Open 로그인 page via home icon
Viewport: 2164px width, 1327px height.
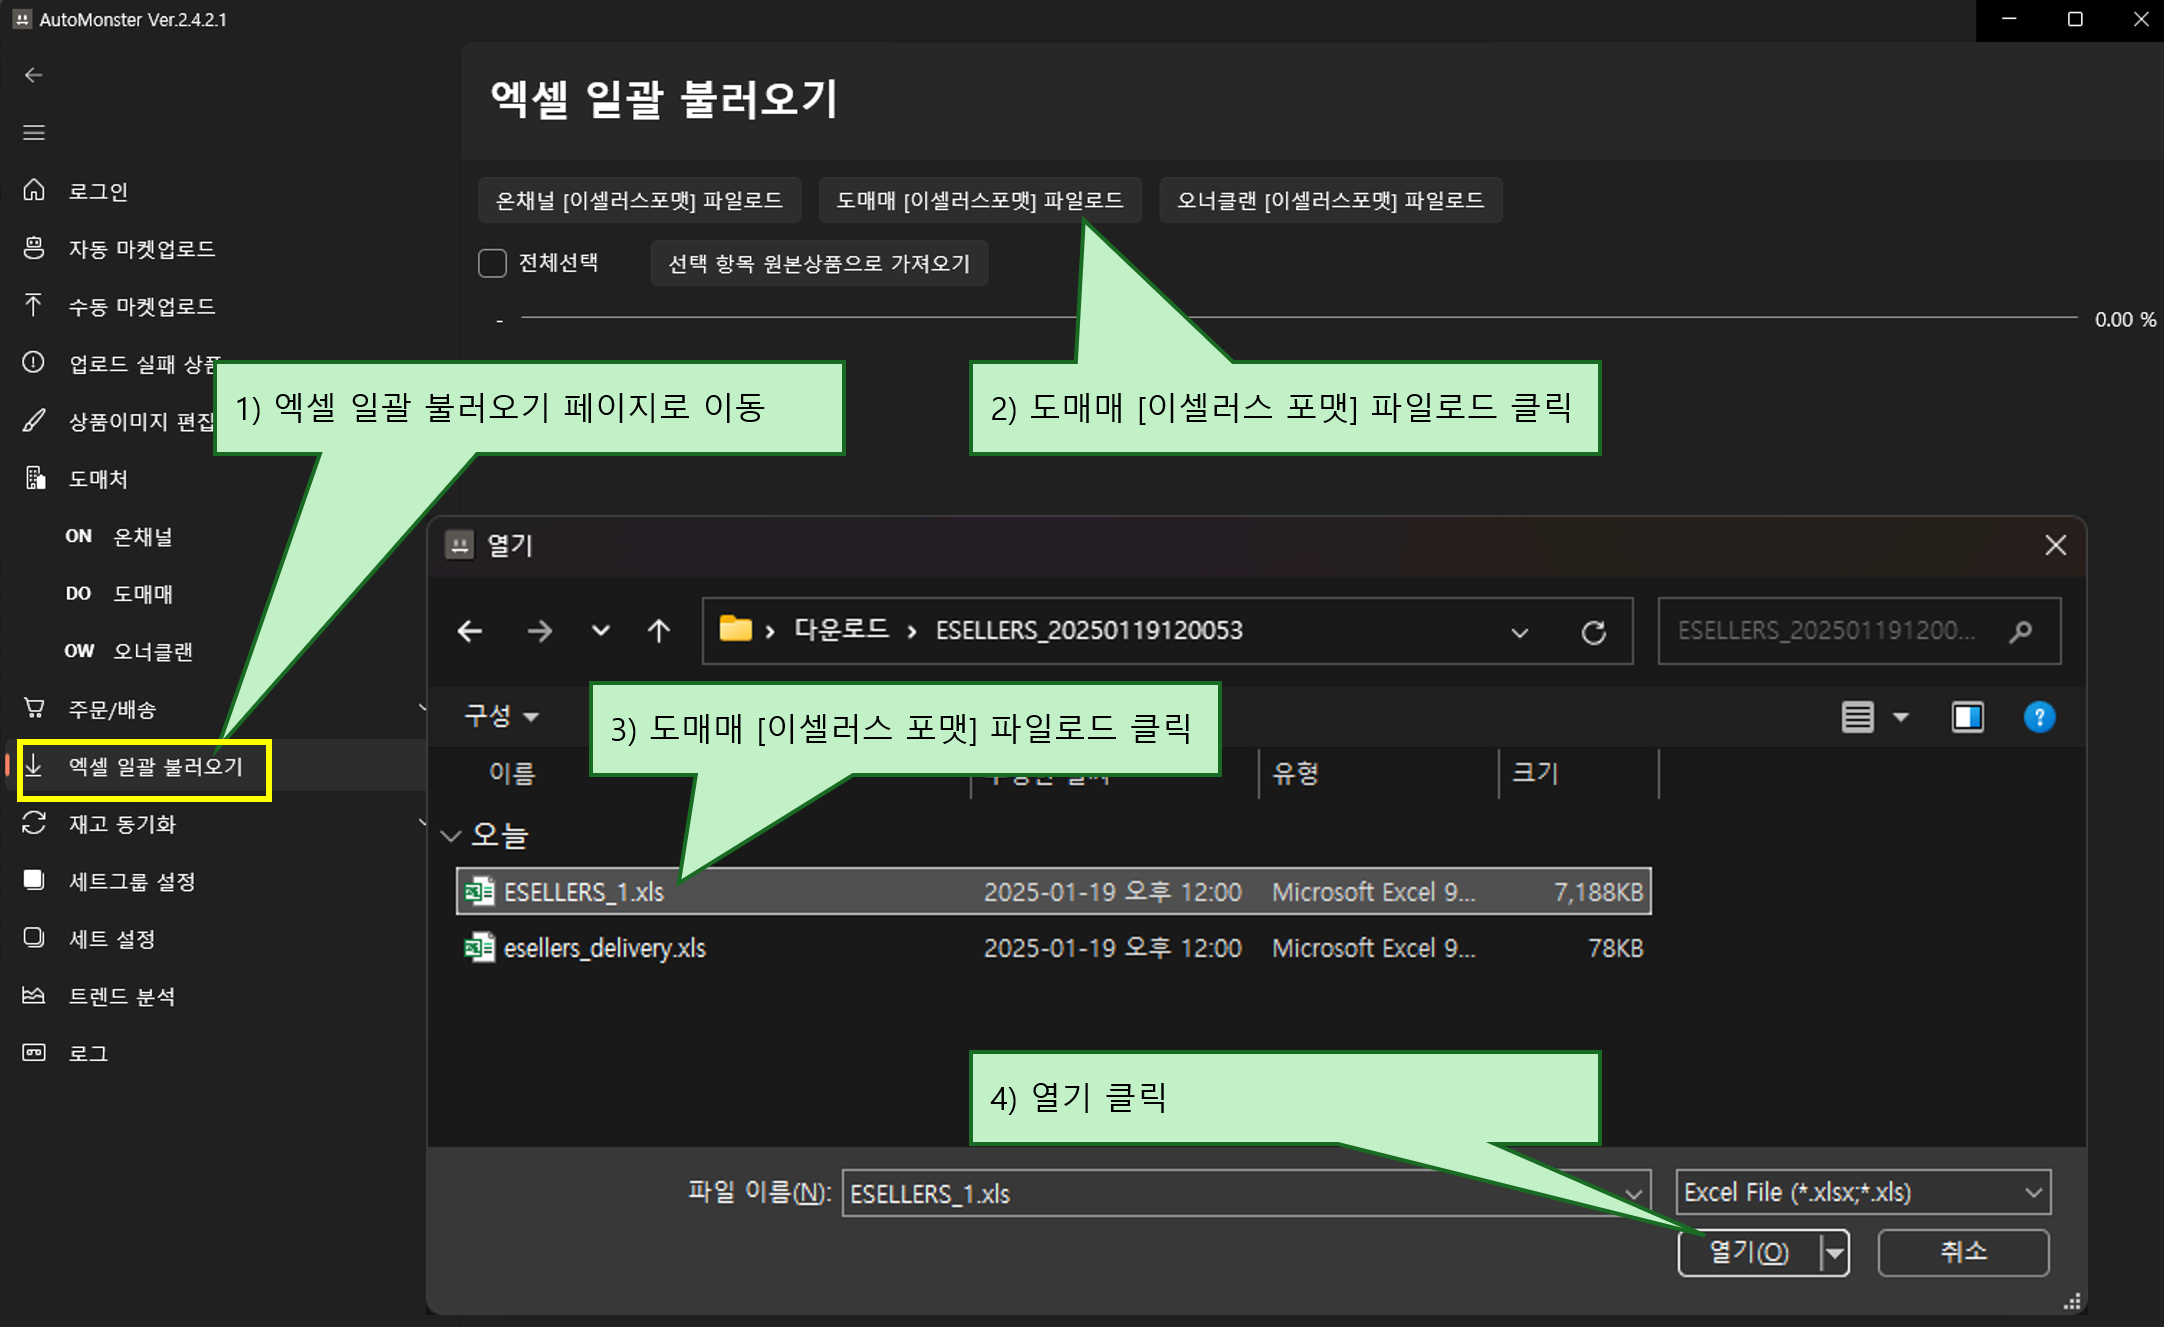click(x=34, y=190)
